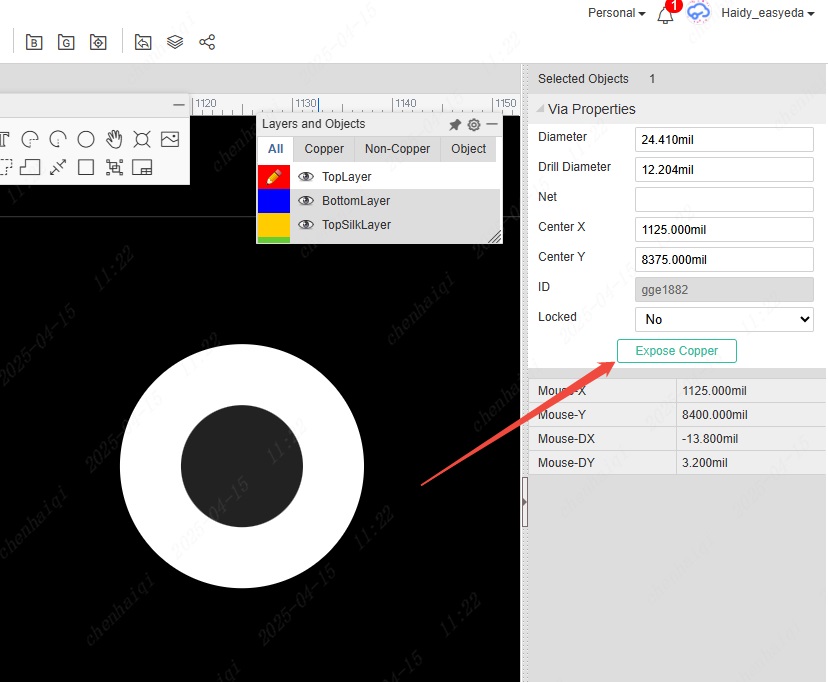Expand the Personal workspace dropdown
This screenshot has width=828, height=682.
point(616,13)
